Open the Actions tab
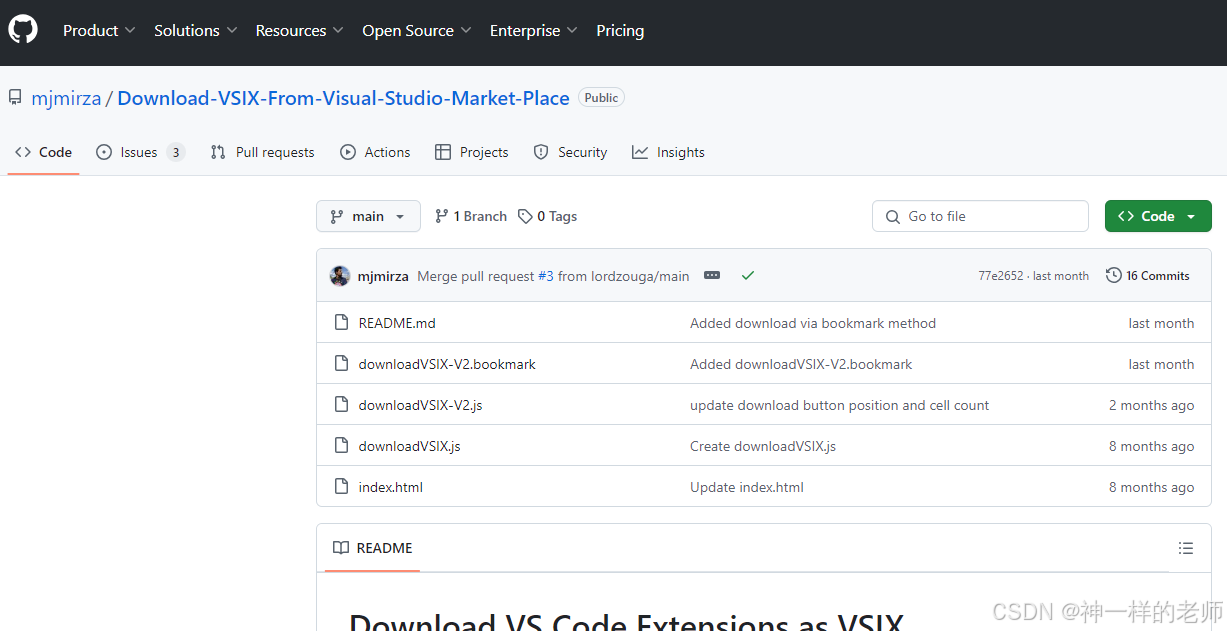Screen dimensions: 1227x631 375,152
